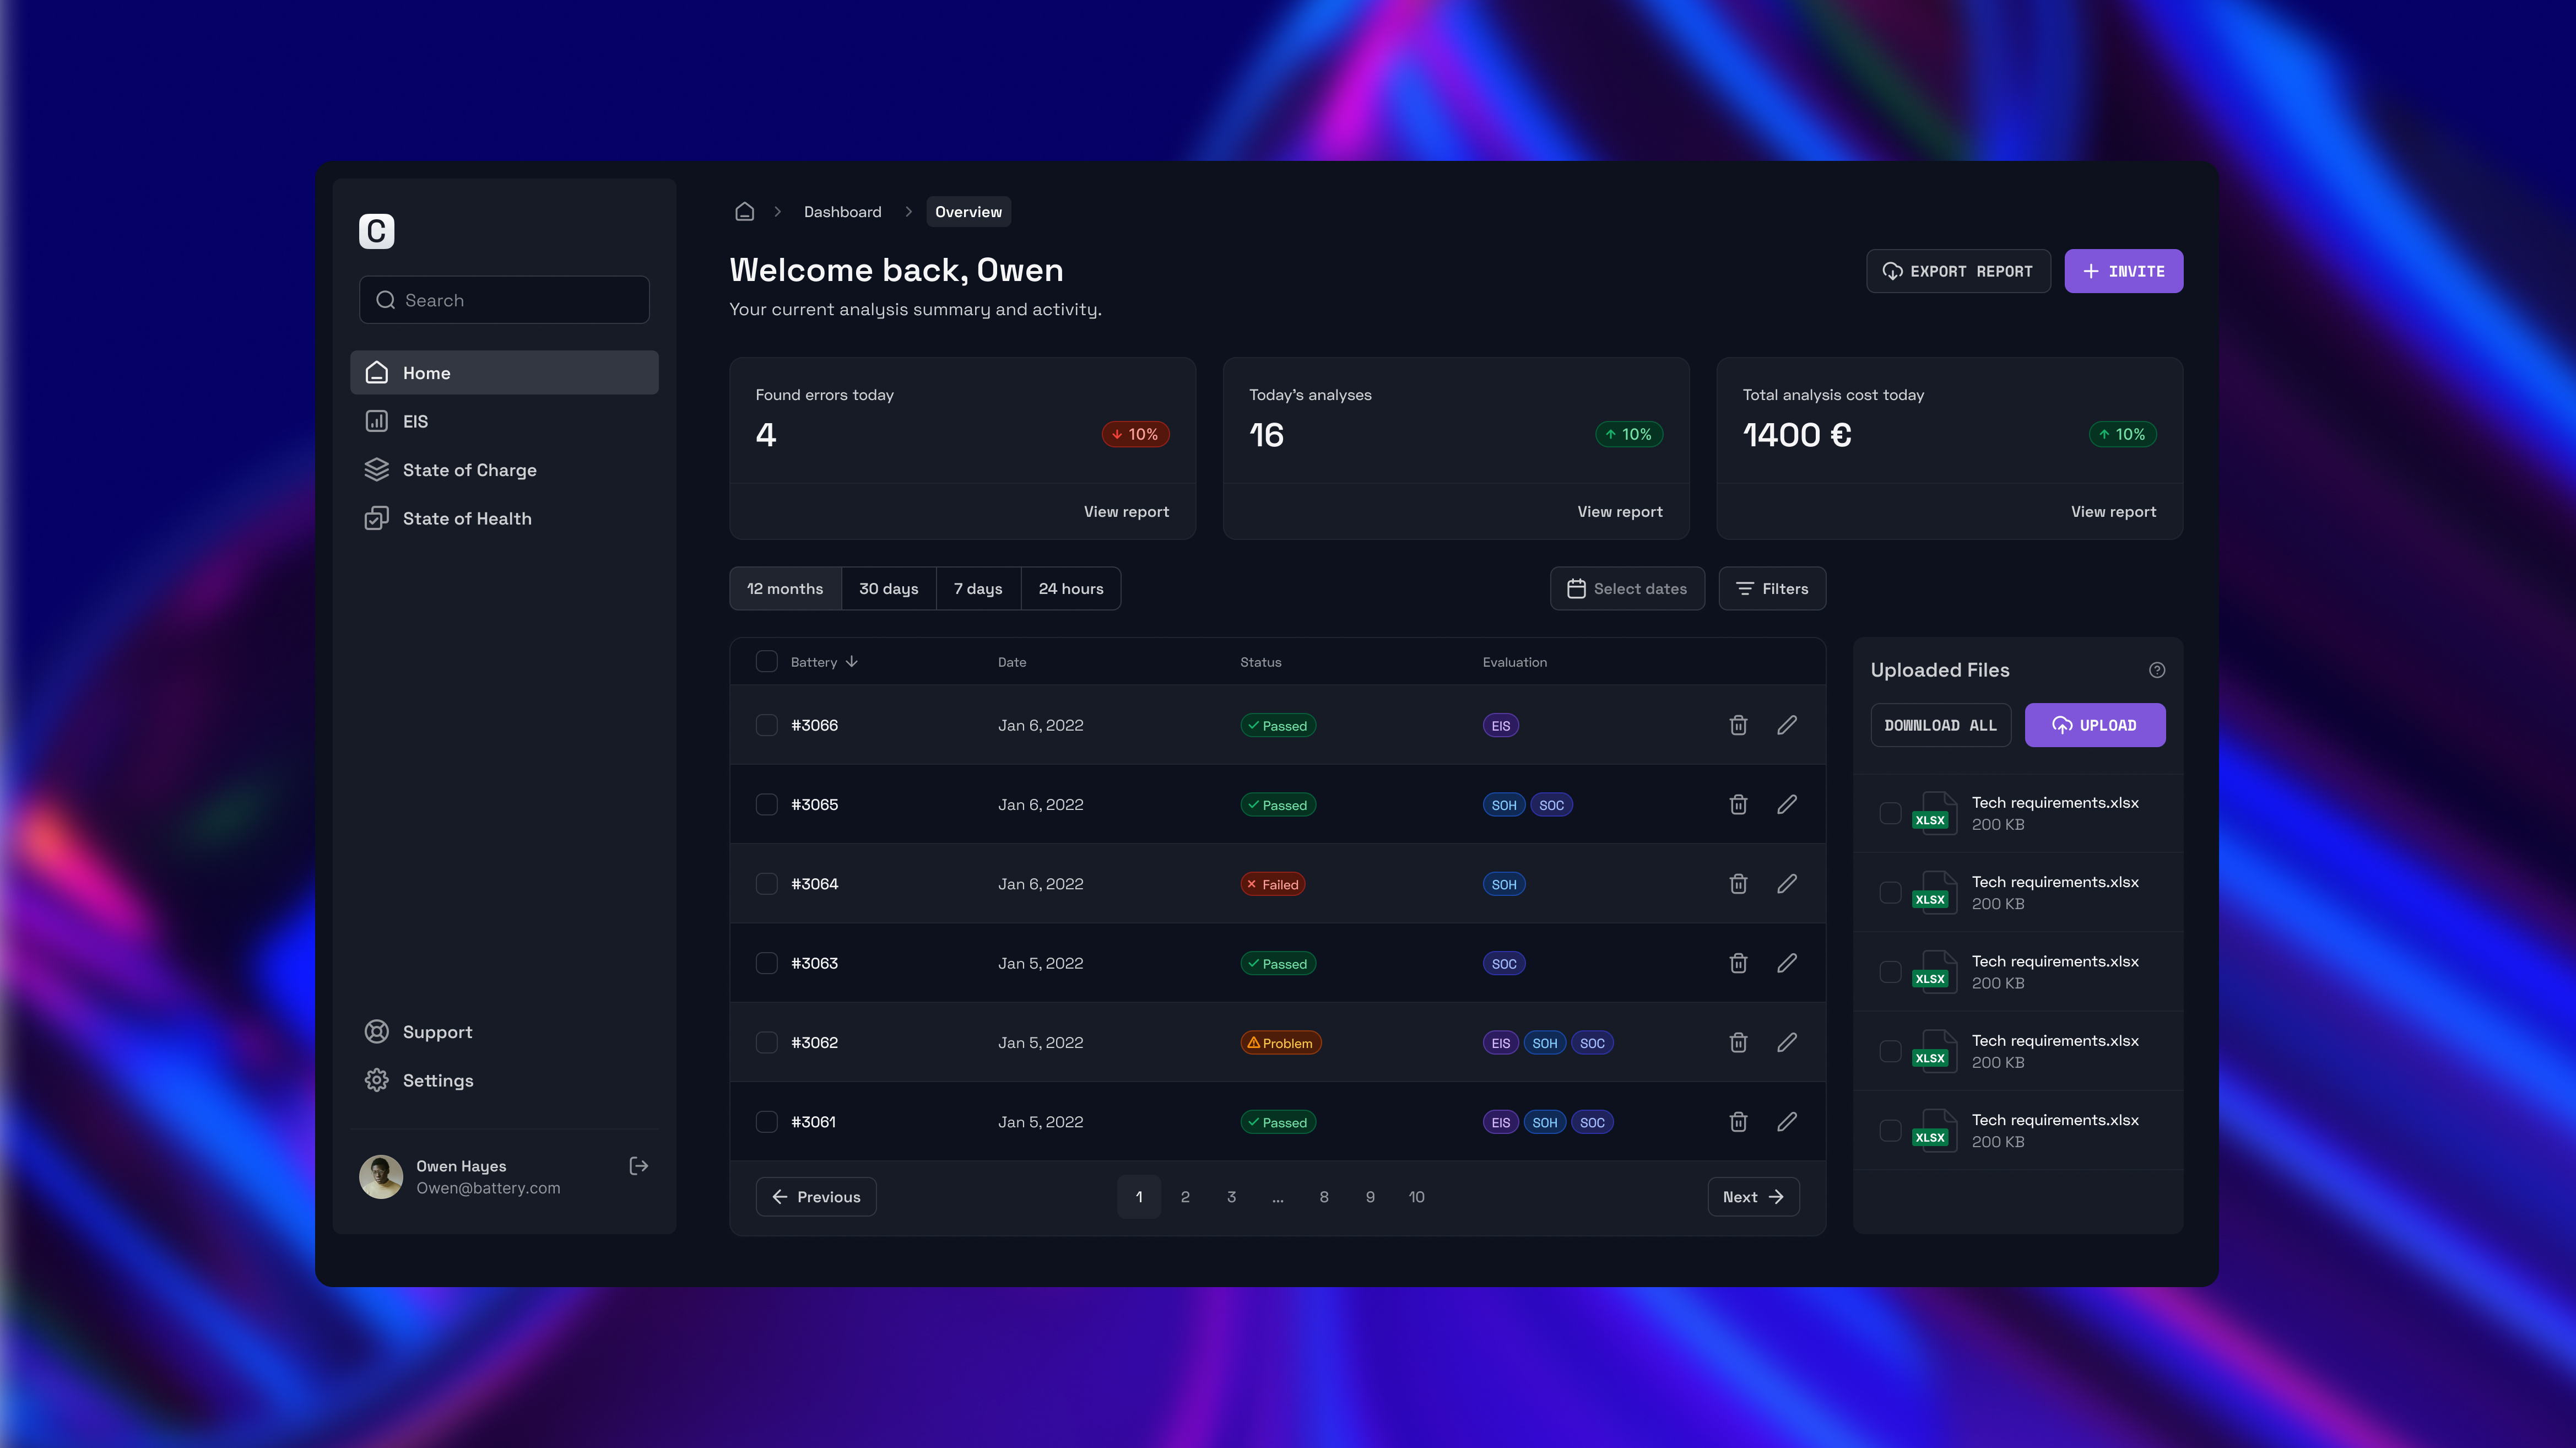Select State of Charge in the sidebar

pyautogui.click(x=469, y=469)
